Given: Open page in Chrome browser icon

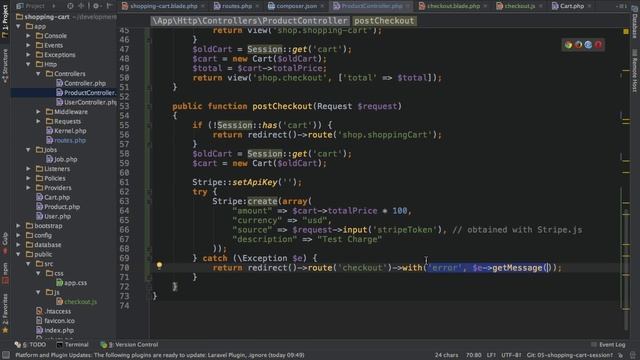Looking at the screenshot, I should (x=568, y=45).
